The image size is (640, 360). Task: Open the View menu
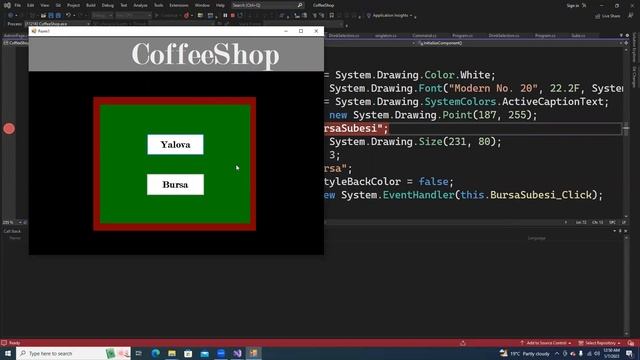(44, 5)
